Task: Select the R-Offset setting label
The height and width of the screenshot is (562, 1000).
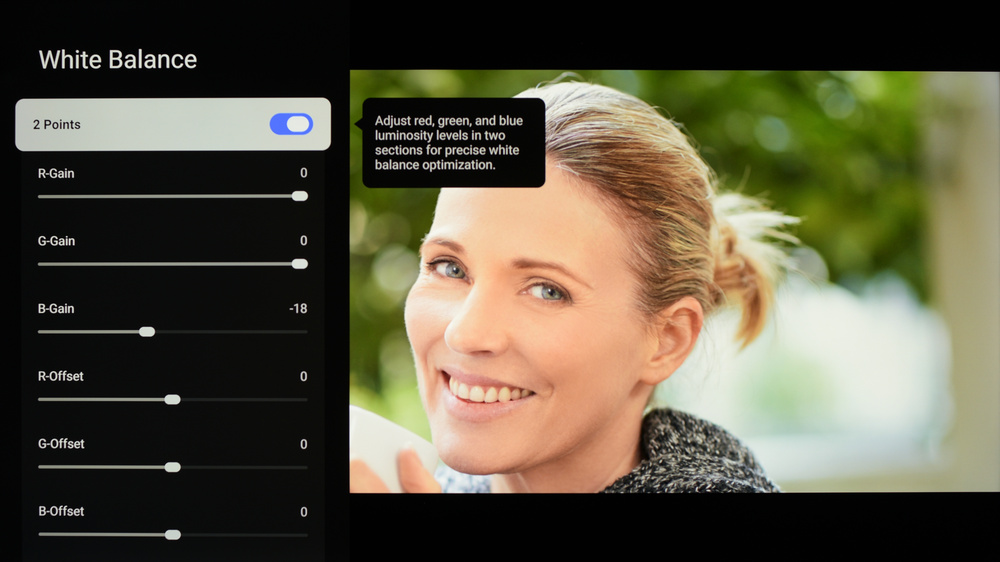Action: tap(61, 377)
